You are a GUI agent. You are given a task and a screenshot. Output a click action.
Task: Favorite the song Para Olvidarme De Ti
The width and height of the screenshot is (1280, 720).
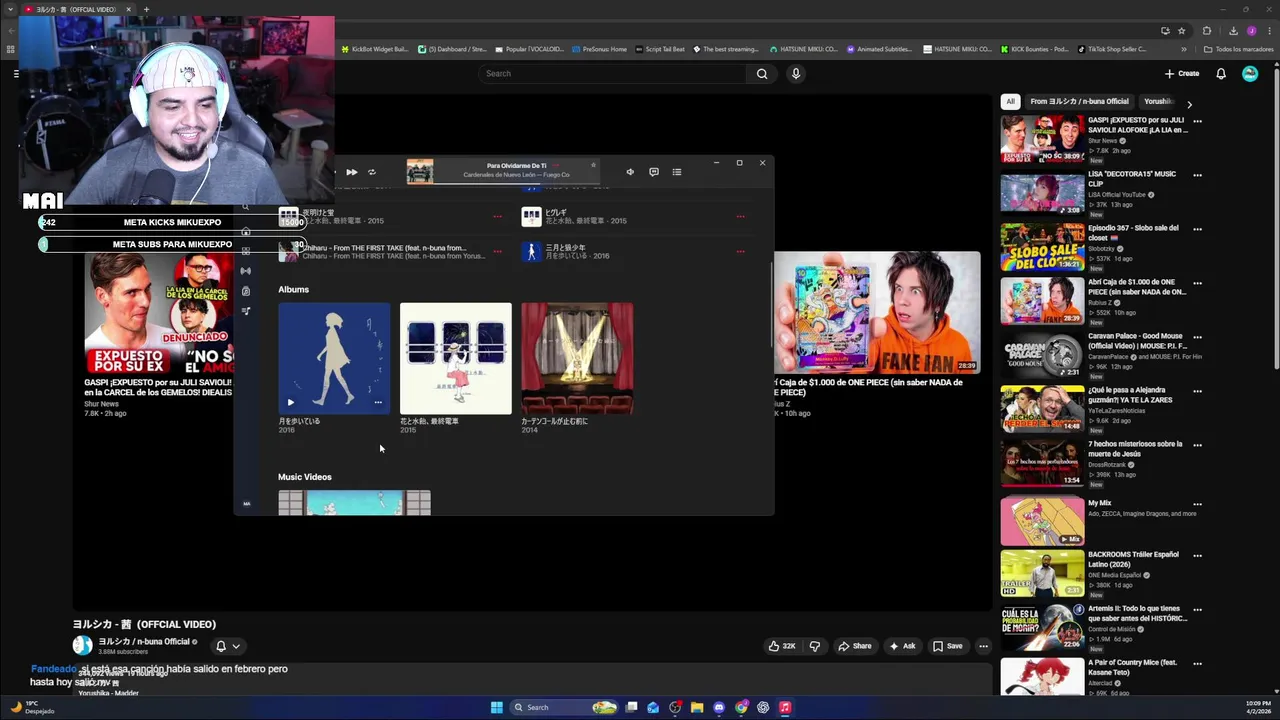coord(593,165)
